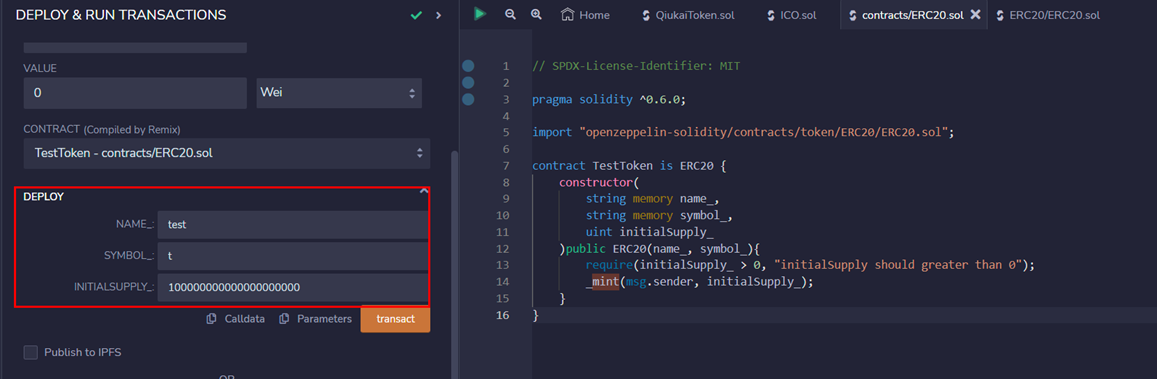The width and height of the screenshot is (1157, 379).
Task: Switch to the ERC20/ERC20.sol tab
Action: [1048, 15]
